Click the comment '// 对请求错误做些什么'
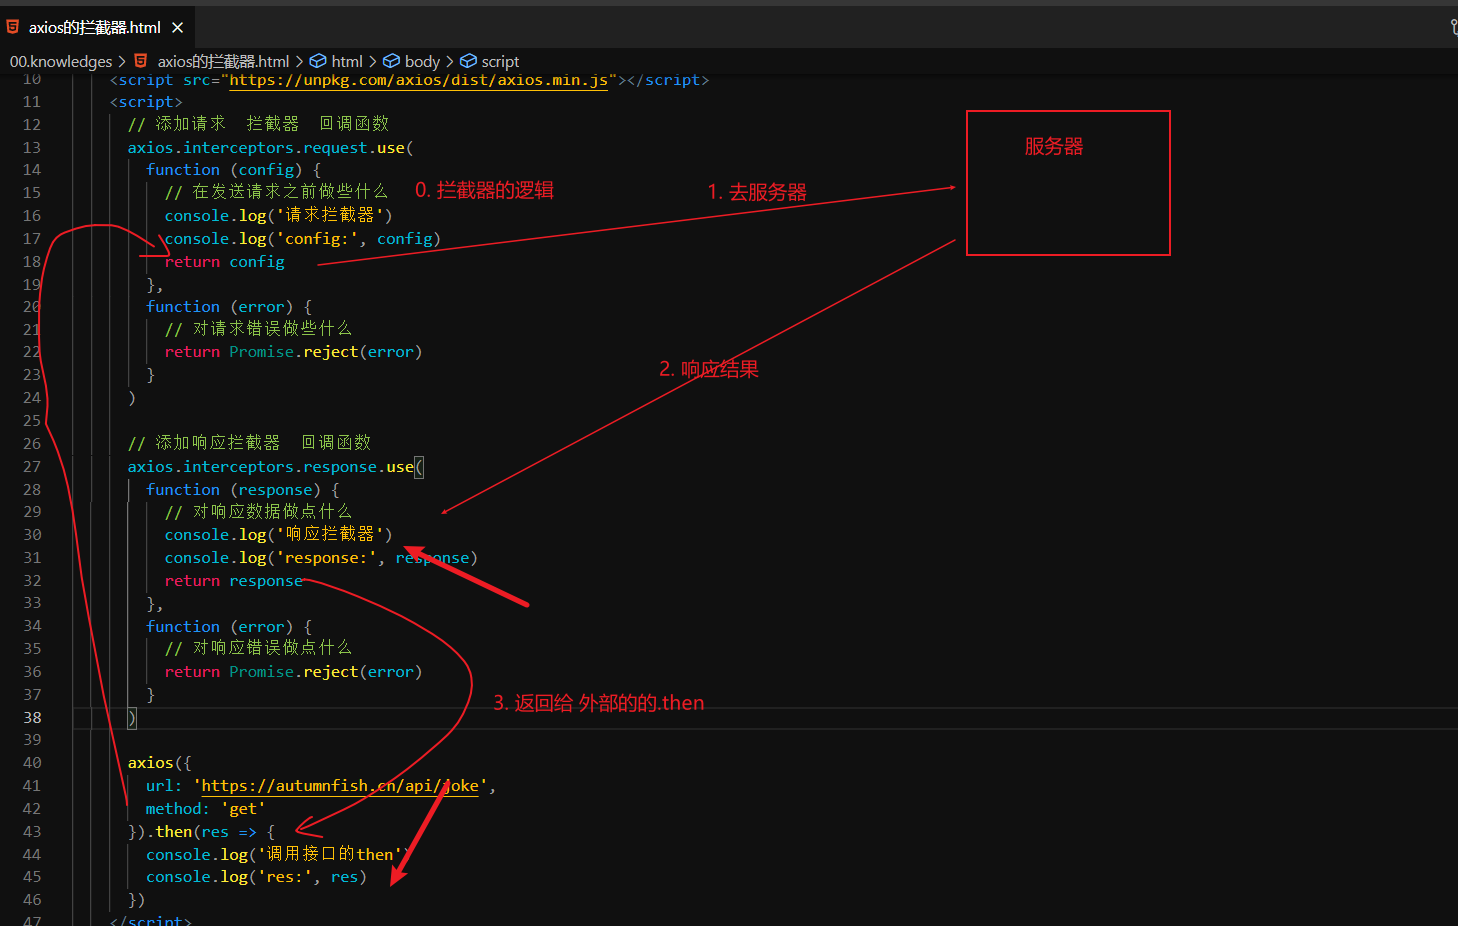The image size is (1458, 926). 258,329
